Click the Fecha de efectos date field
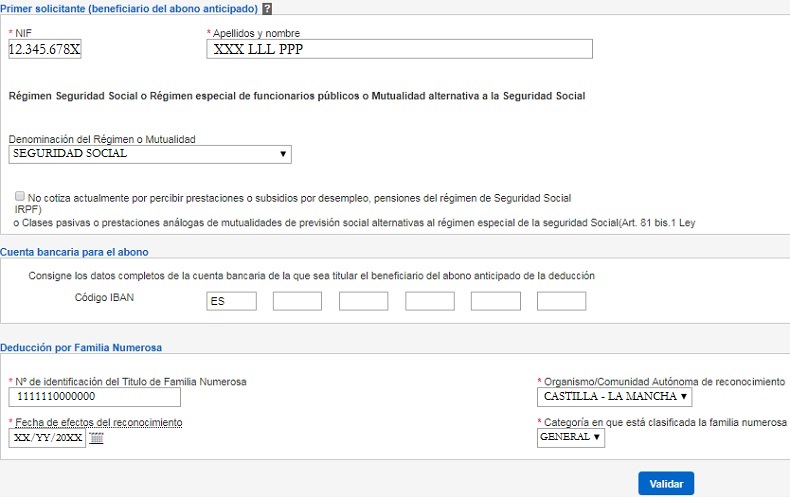Image resolution: width=790 pixels, height=498 pixels. (x=47, y=438)
